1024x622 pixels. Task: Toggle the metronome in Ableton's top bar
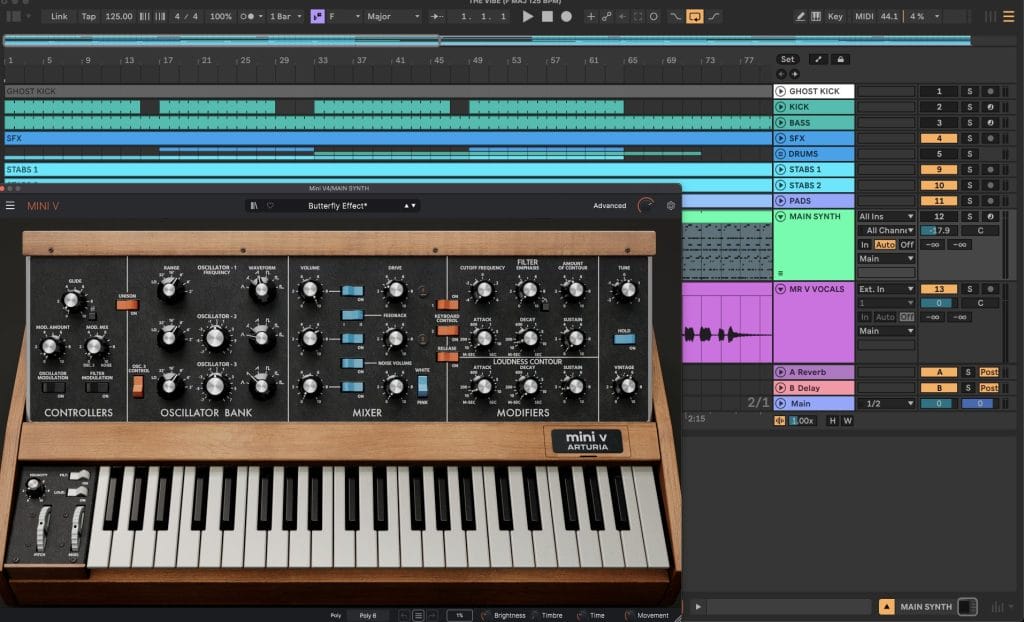[x=248, y=16]
